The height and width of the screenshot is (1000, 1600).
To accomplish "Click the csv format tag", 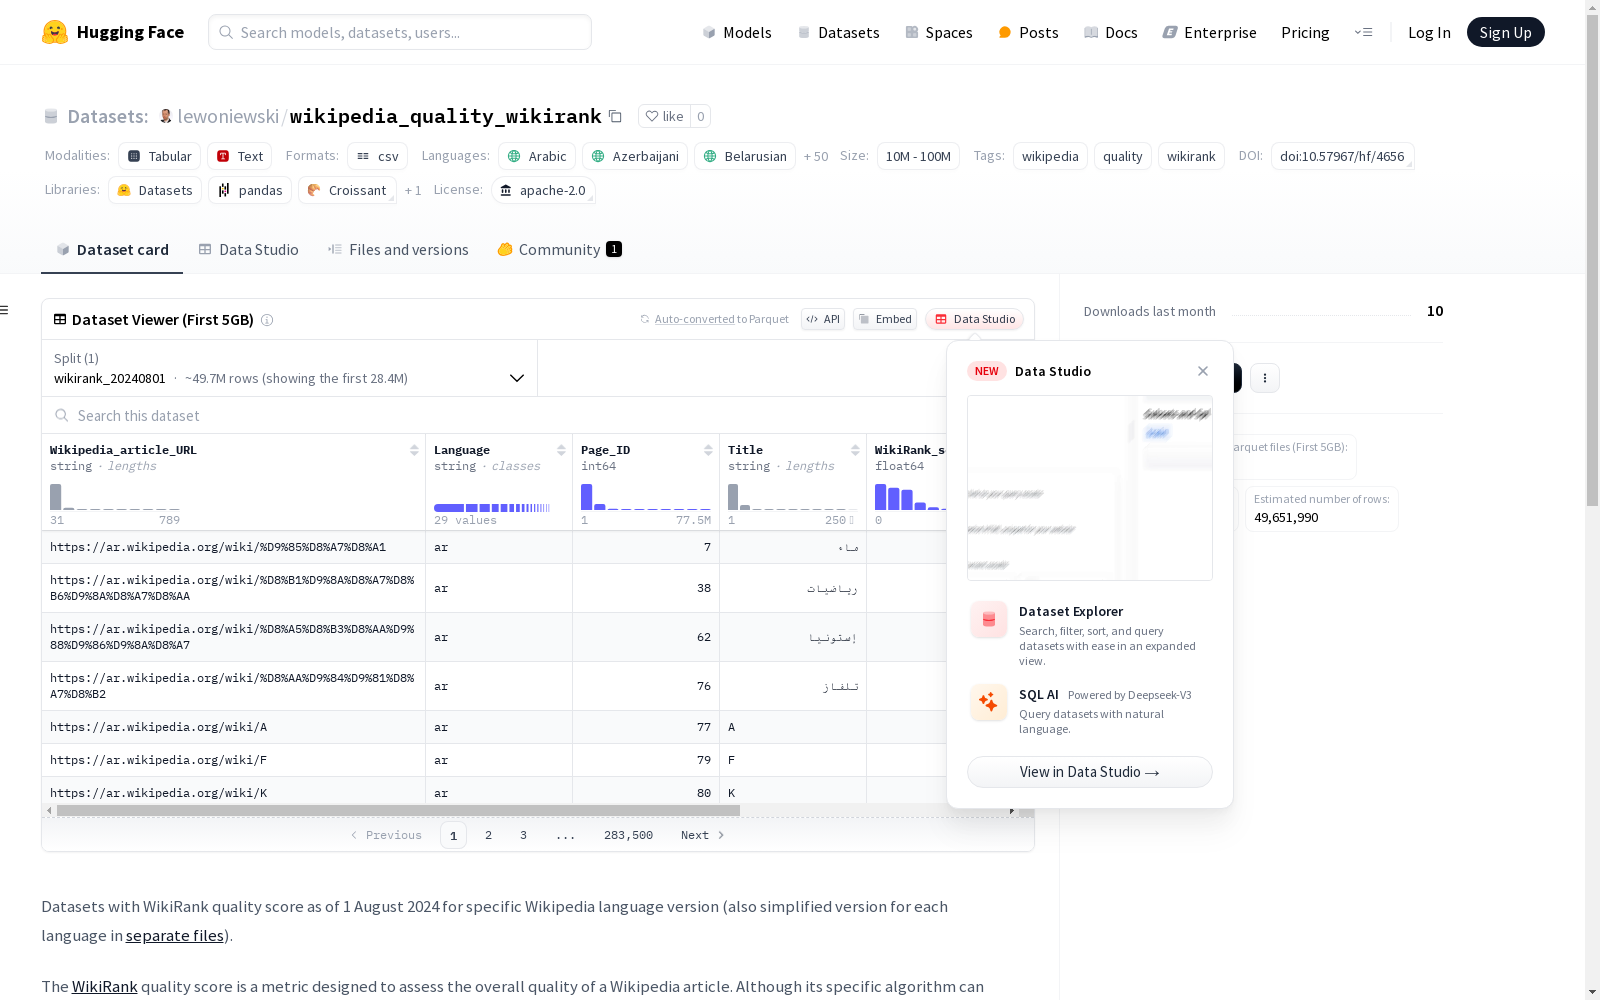I will (x=378, y=156).
